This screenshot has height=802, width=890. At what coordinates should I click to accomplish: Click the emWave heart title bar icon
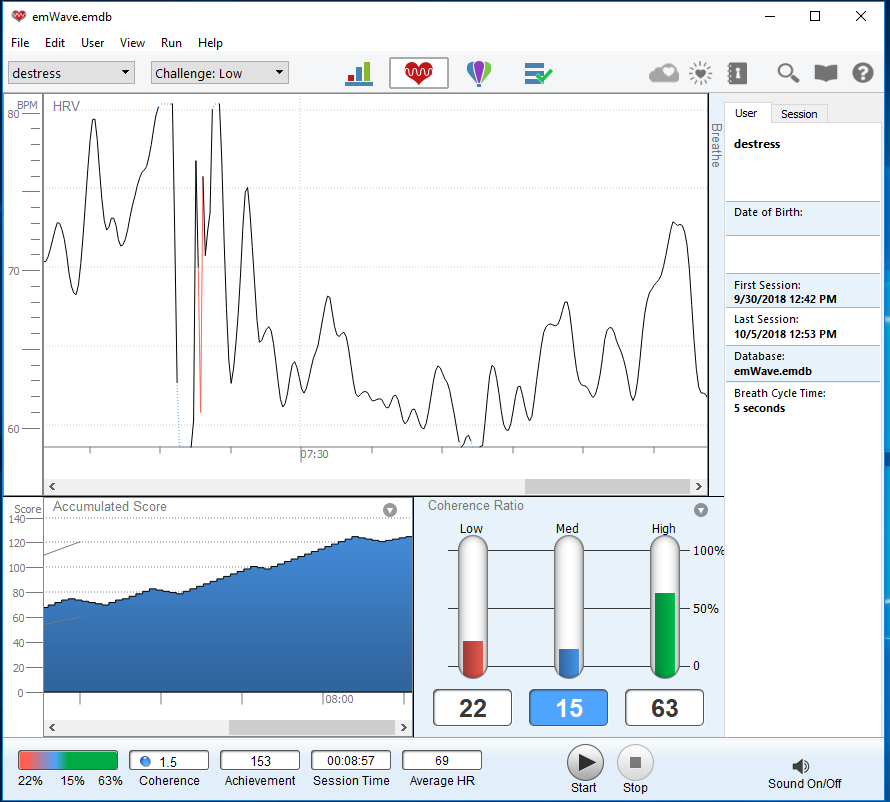coord(19,16)
